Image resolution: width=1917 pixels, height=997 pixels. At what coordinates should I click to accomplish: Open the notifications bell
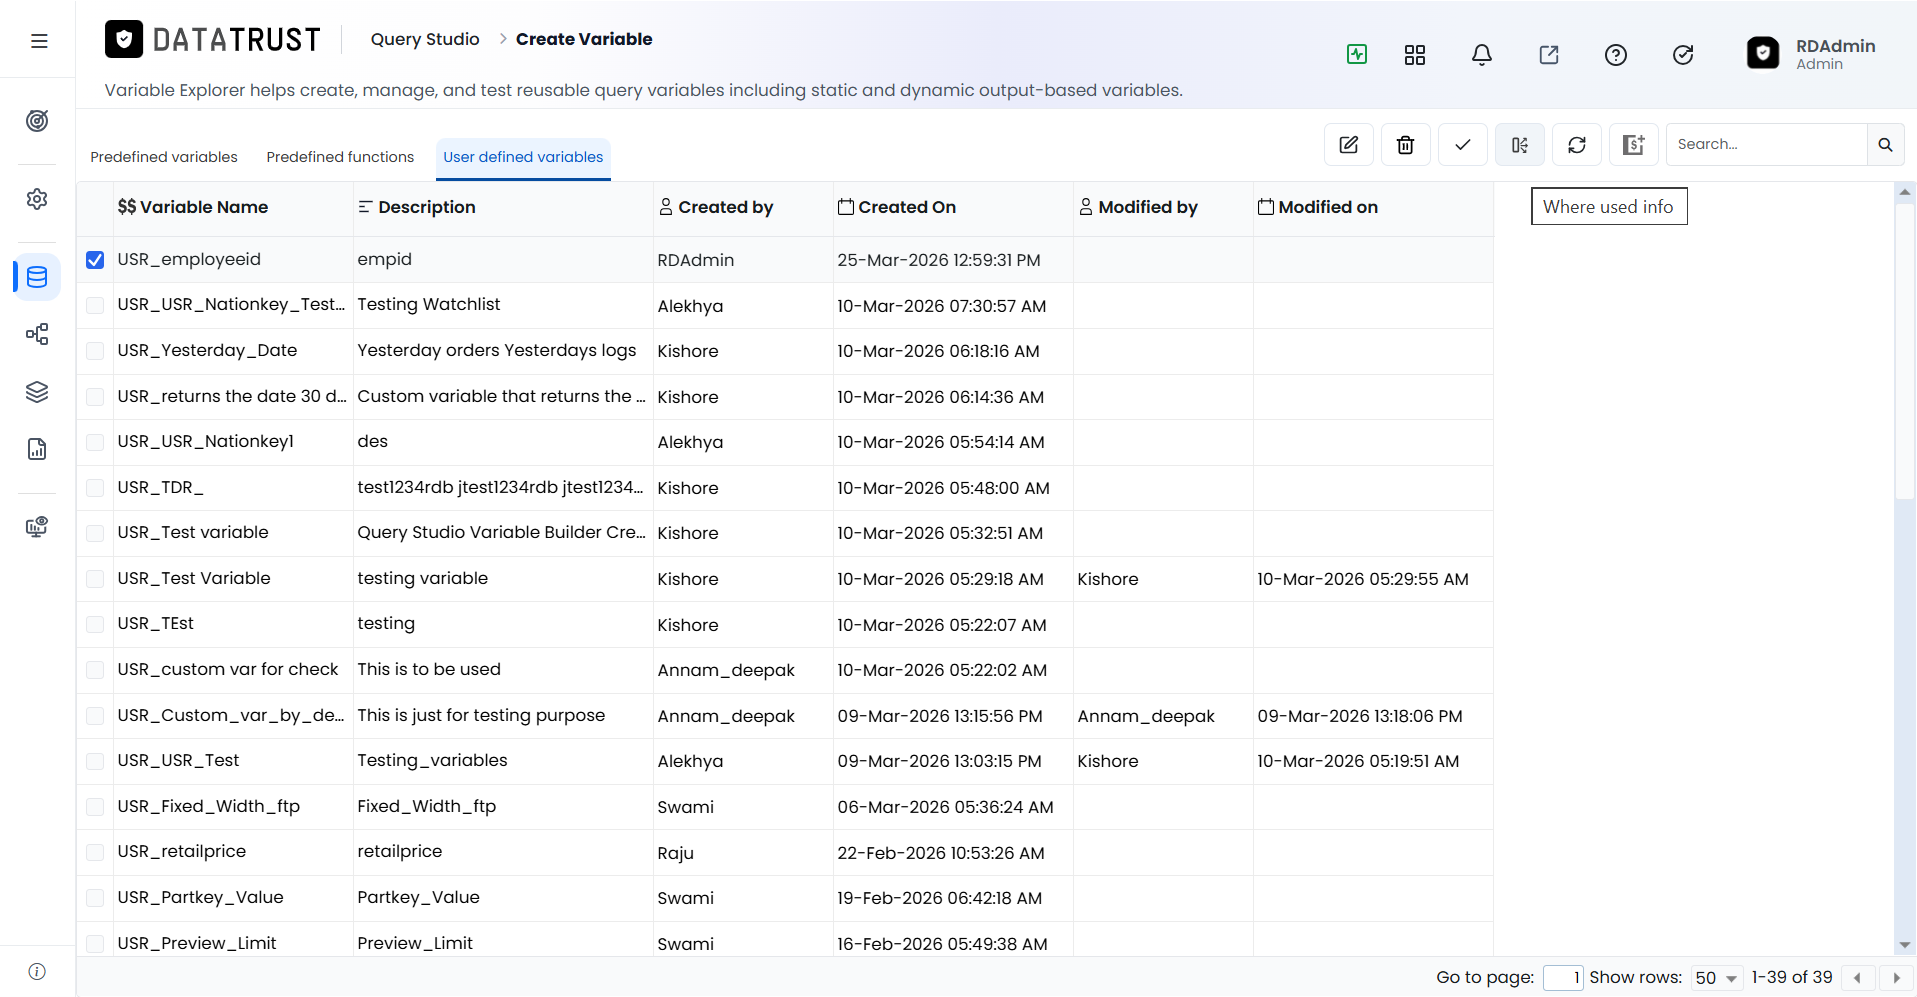click(x=1482, y=55)
